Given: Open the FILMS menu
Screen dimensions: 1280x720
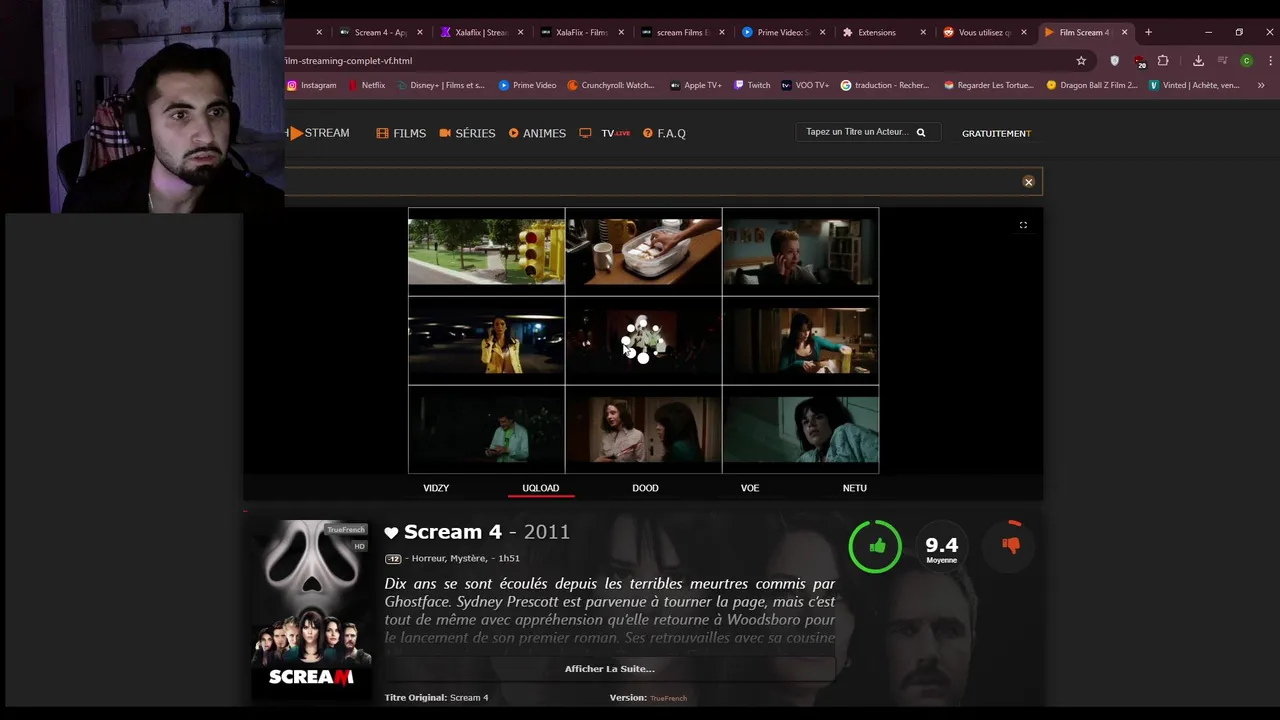Looking at the screenshot, I should (401, 133).
